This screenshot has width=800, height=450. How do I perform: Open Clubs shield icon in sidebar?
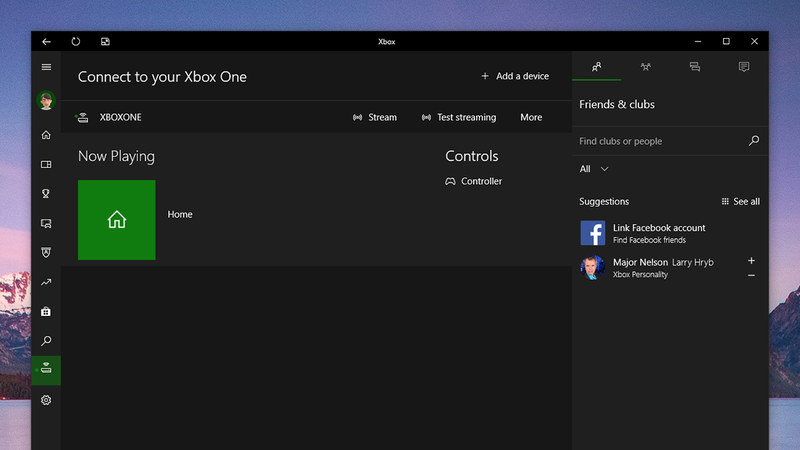coord(46,253)
